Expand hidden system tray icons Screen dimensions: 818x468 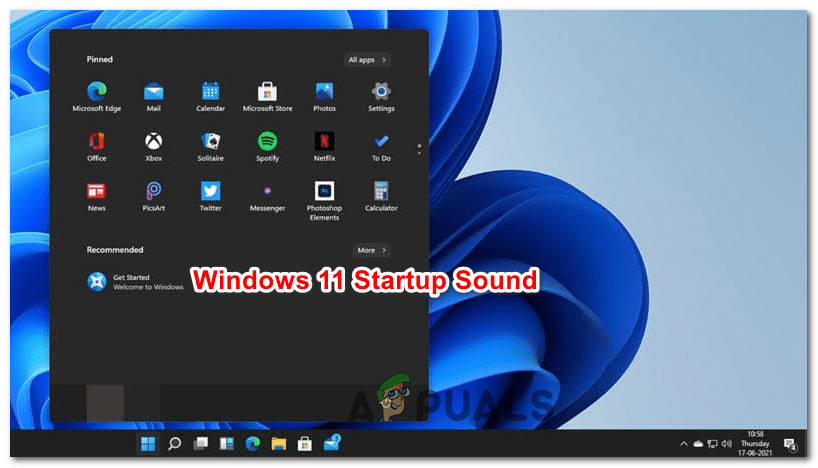pyautogui.click(x=683, y=444)
